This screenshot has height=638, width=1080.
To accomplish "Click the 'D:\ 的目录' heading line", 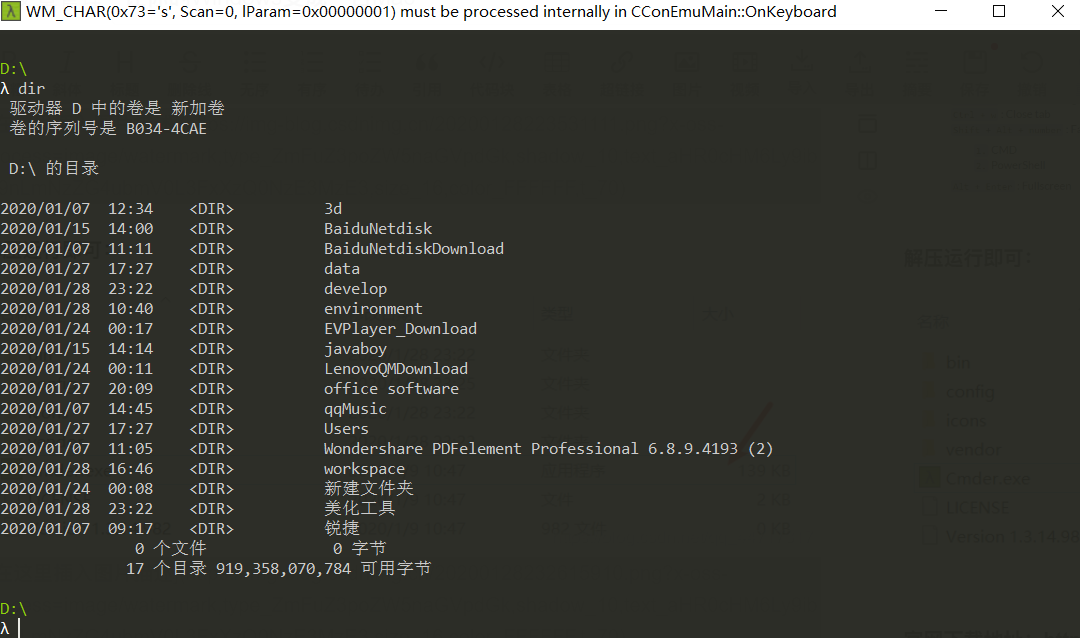I will 54,168.
